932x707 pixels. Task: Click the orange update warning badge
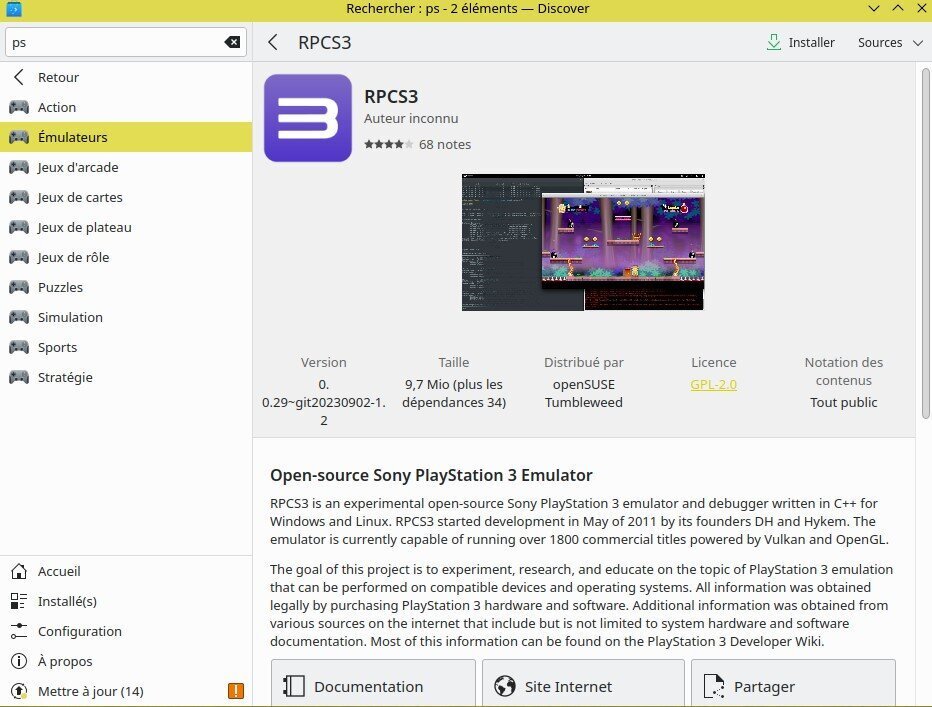tap(236, 691)
